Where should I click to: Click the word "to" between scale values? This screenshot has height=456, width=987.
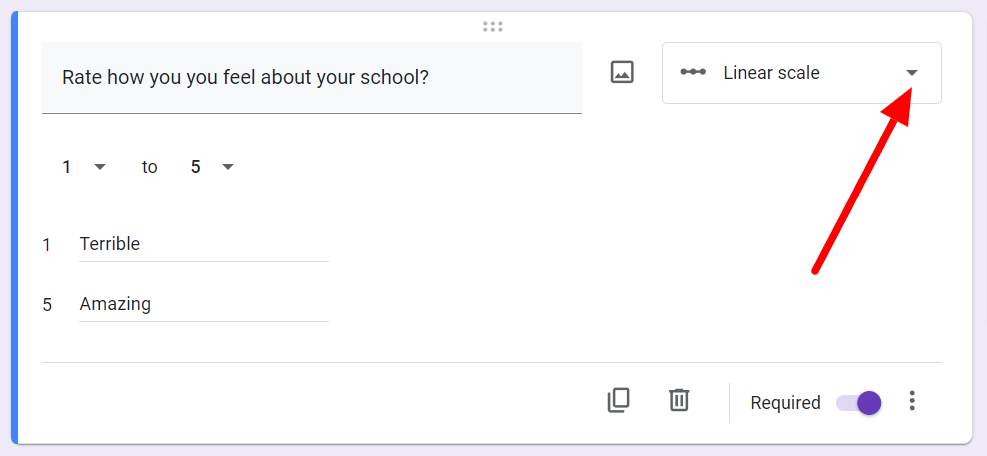[x=149, y=167]
